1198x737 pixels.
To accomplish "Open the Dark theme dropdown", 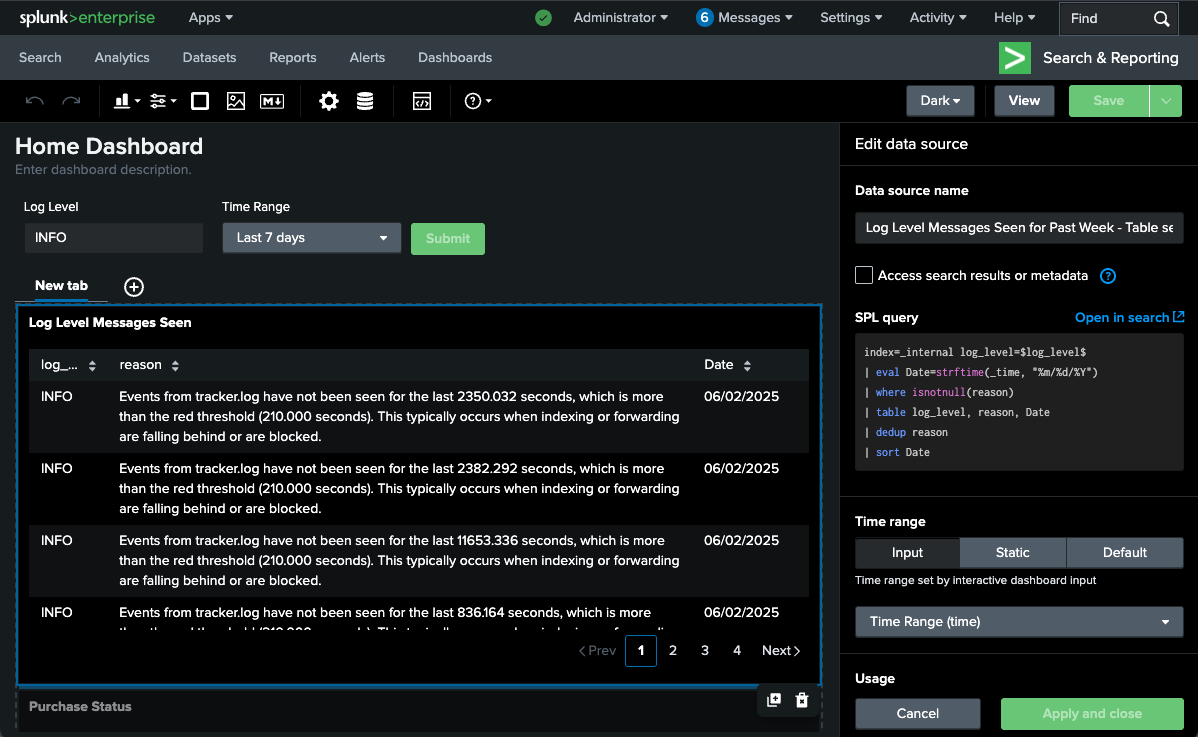I will [x=941, y=101].
